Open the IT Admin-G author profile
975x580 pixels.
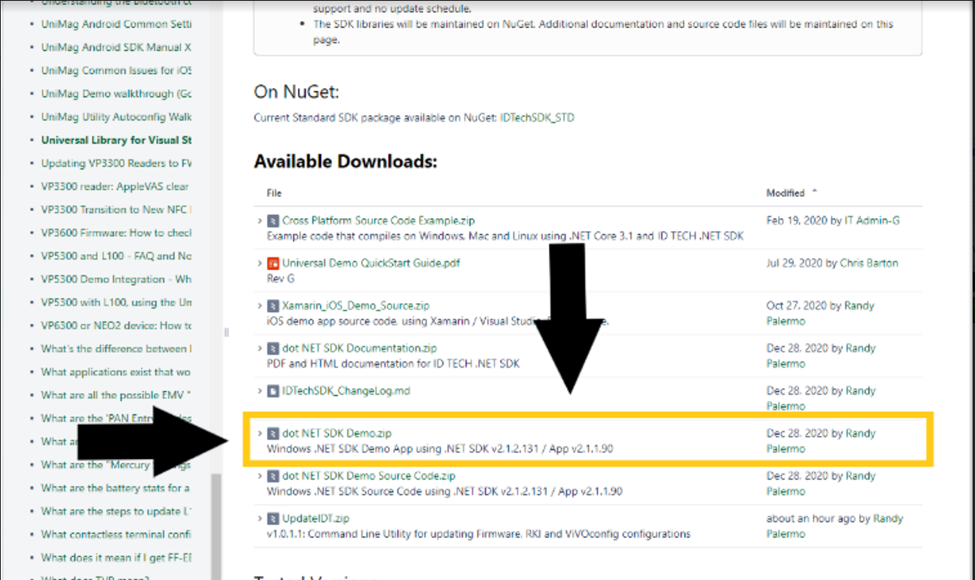[x=871, y=221]
